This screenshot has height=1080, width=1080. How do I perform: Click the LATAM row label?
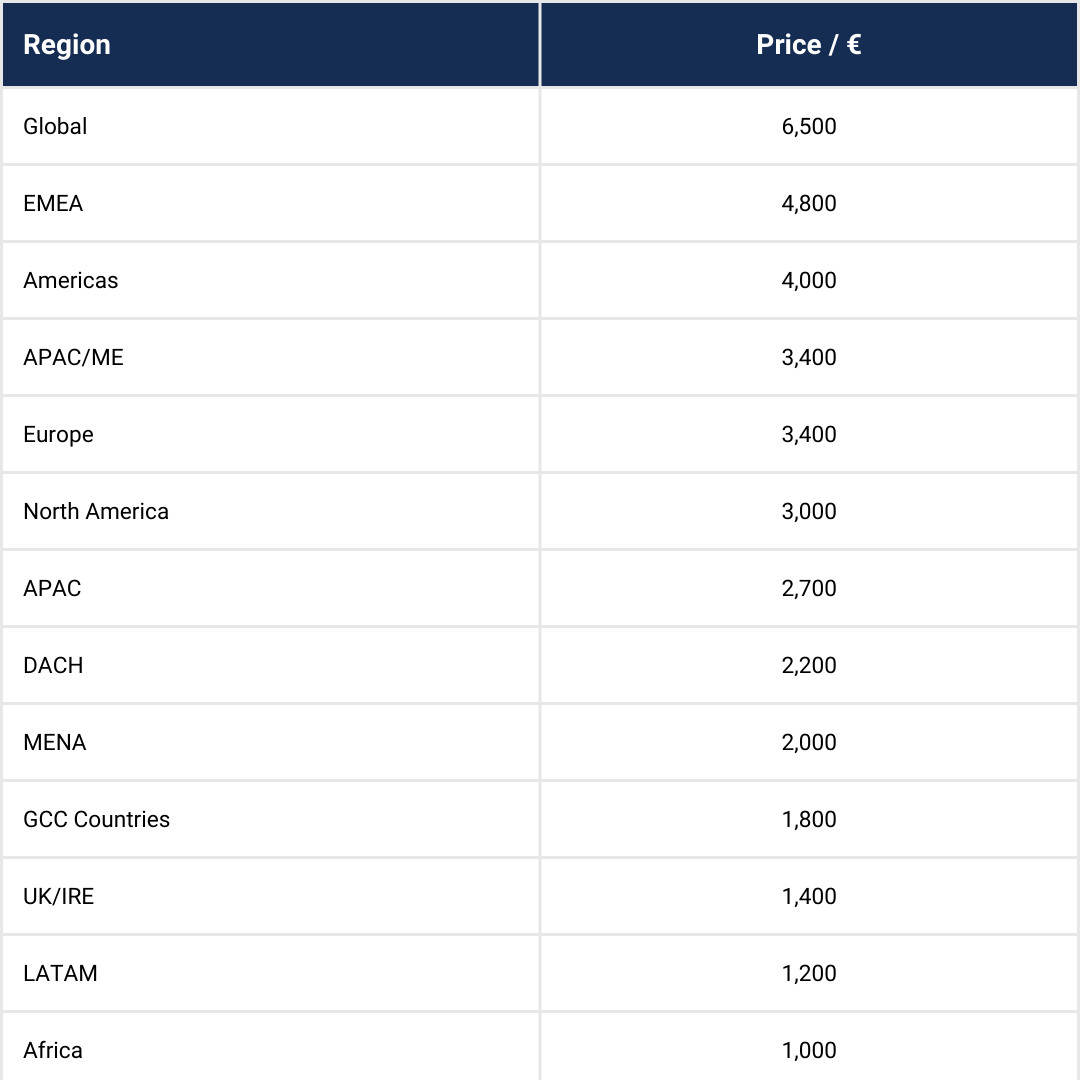click(x=61, y=973)
